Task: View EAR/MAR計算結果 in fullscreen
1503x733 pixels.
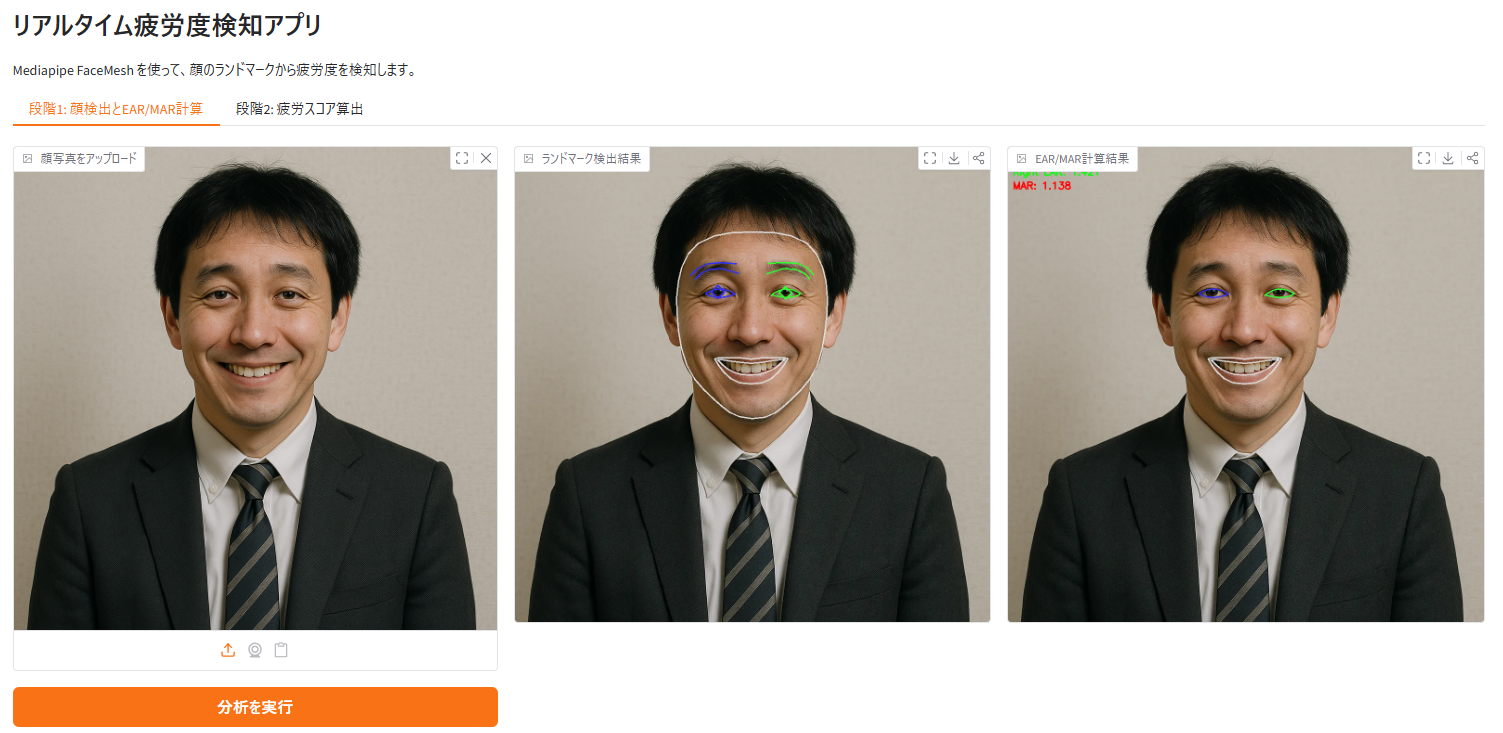Action: point(1424,157)
